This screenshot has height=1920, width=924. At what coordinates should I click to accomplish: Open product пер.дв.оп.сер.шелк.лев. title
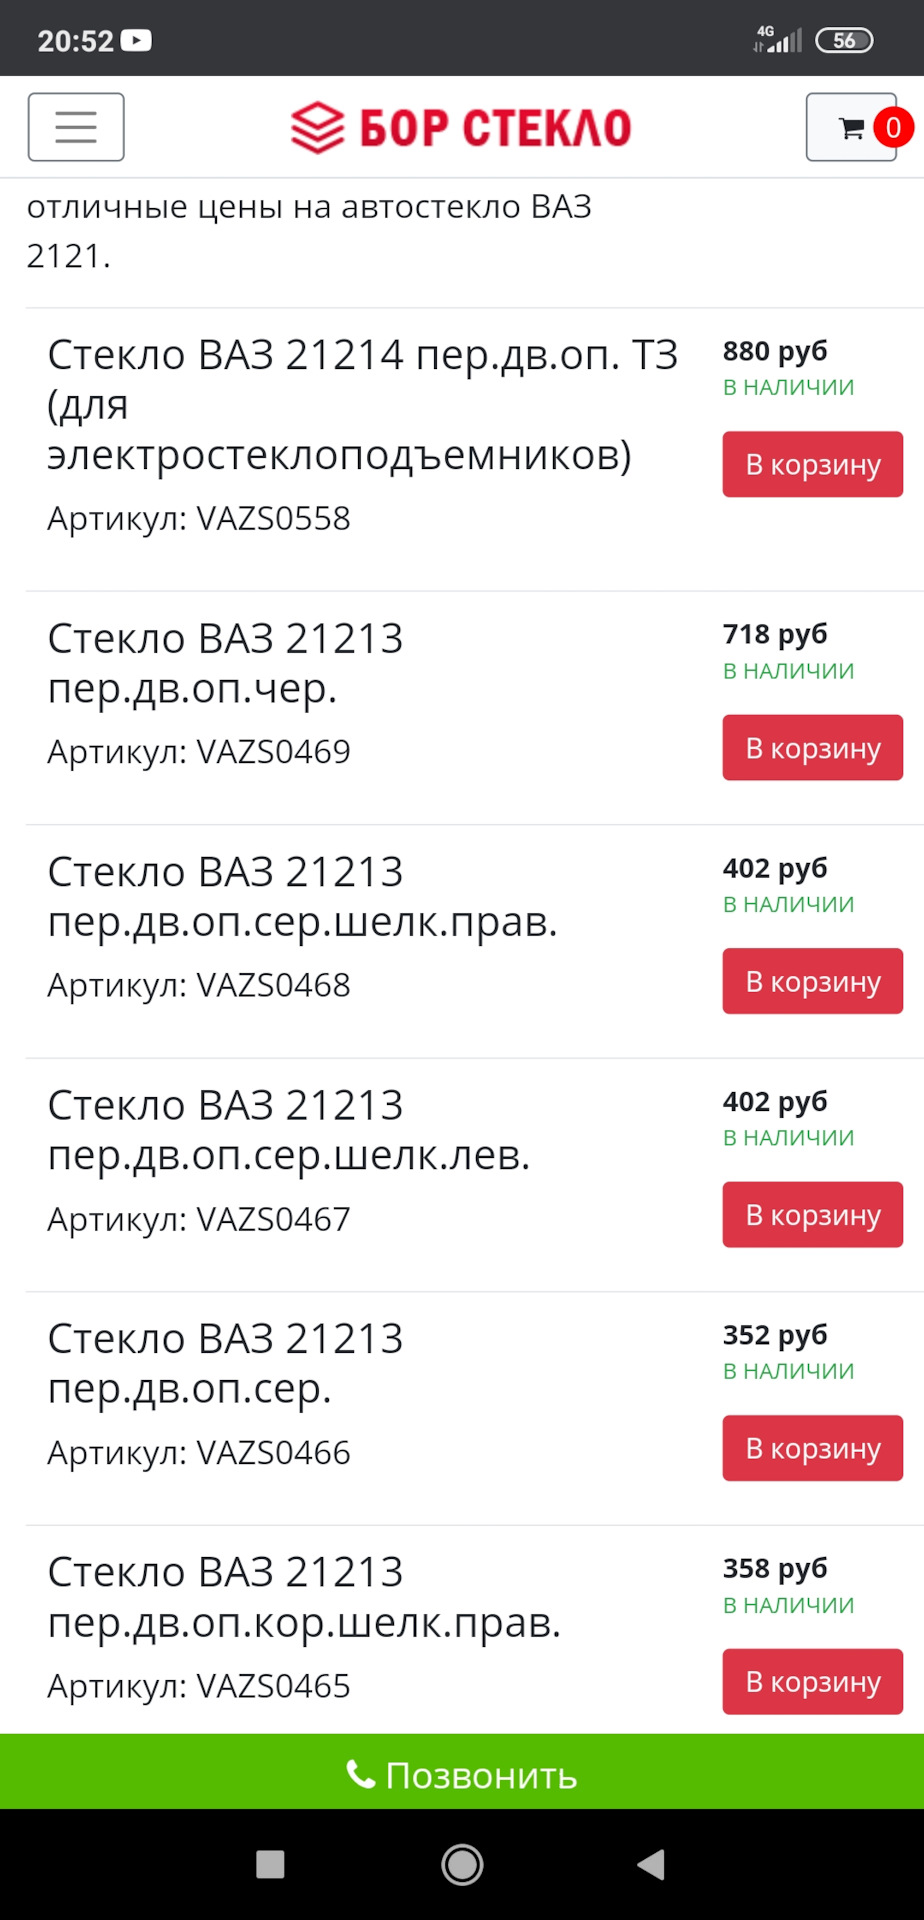(289, 1130)
